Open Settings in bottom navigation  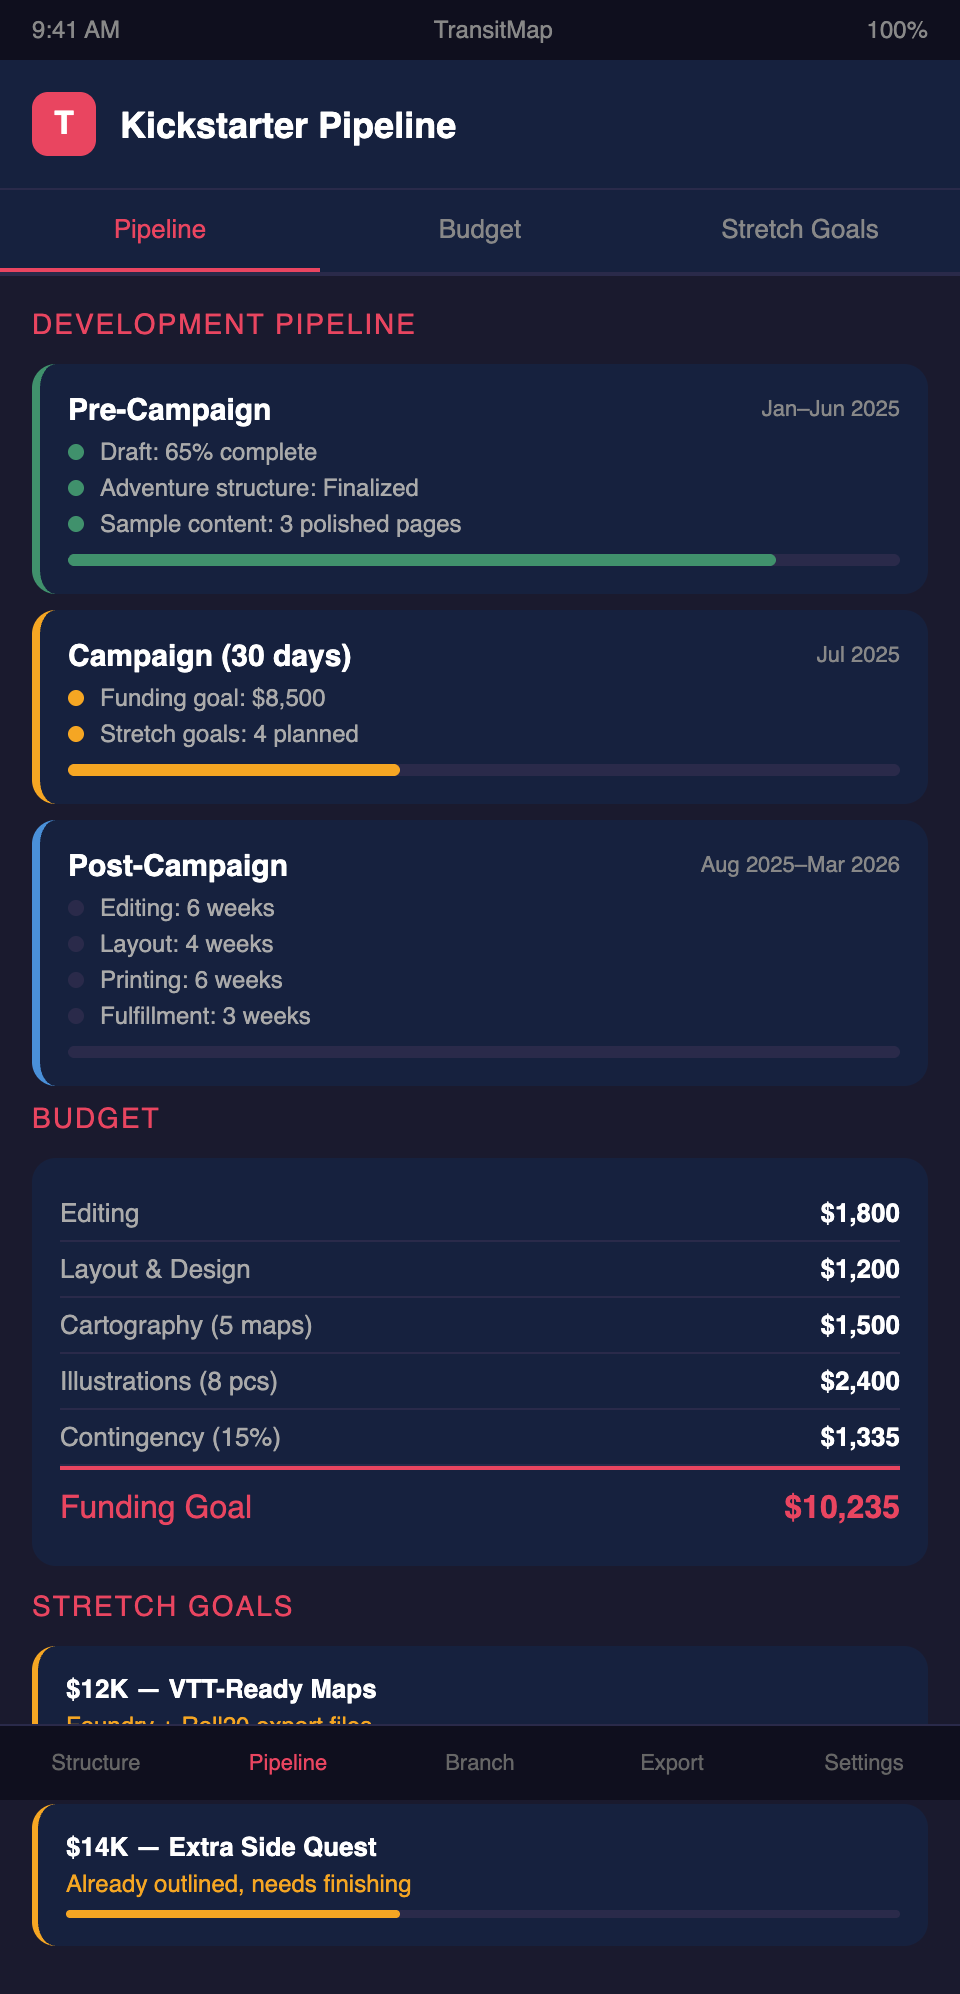point(863,1762)
